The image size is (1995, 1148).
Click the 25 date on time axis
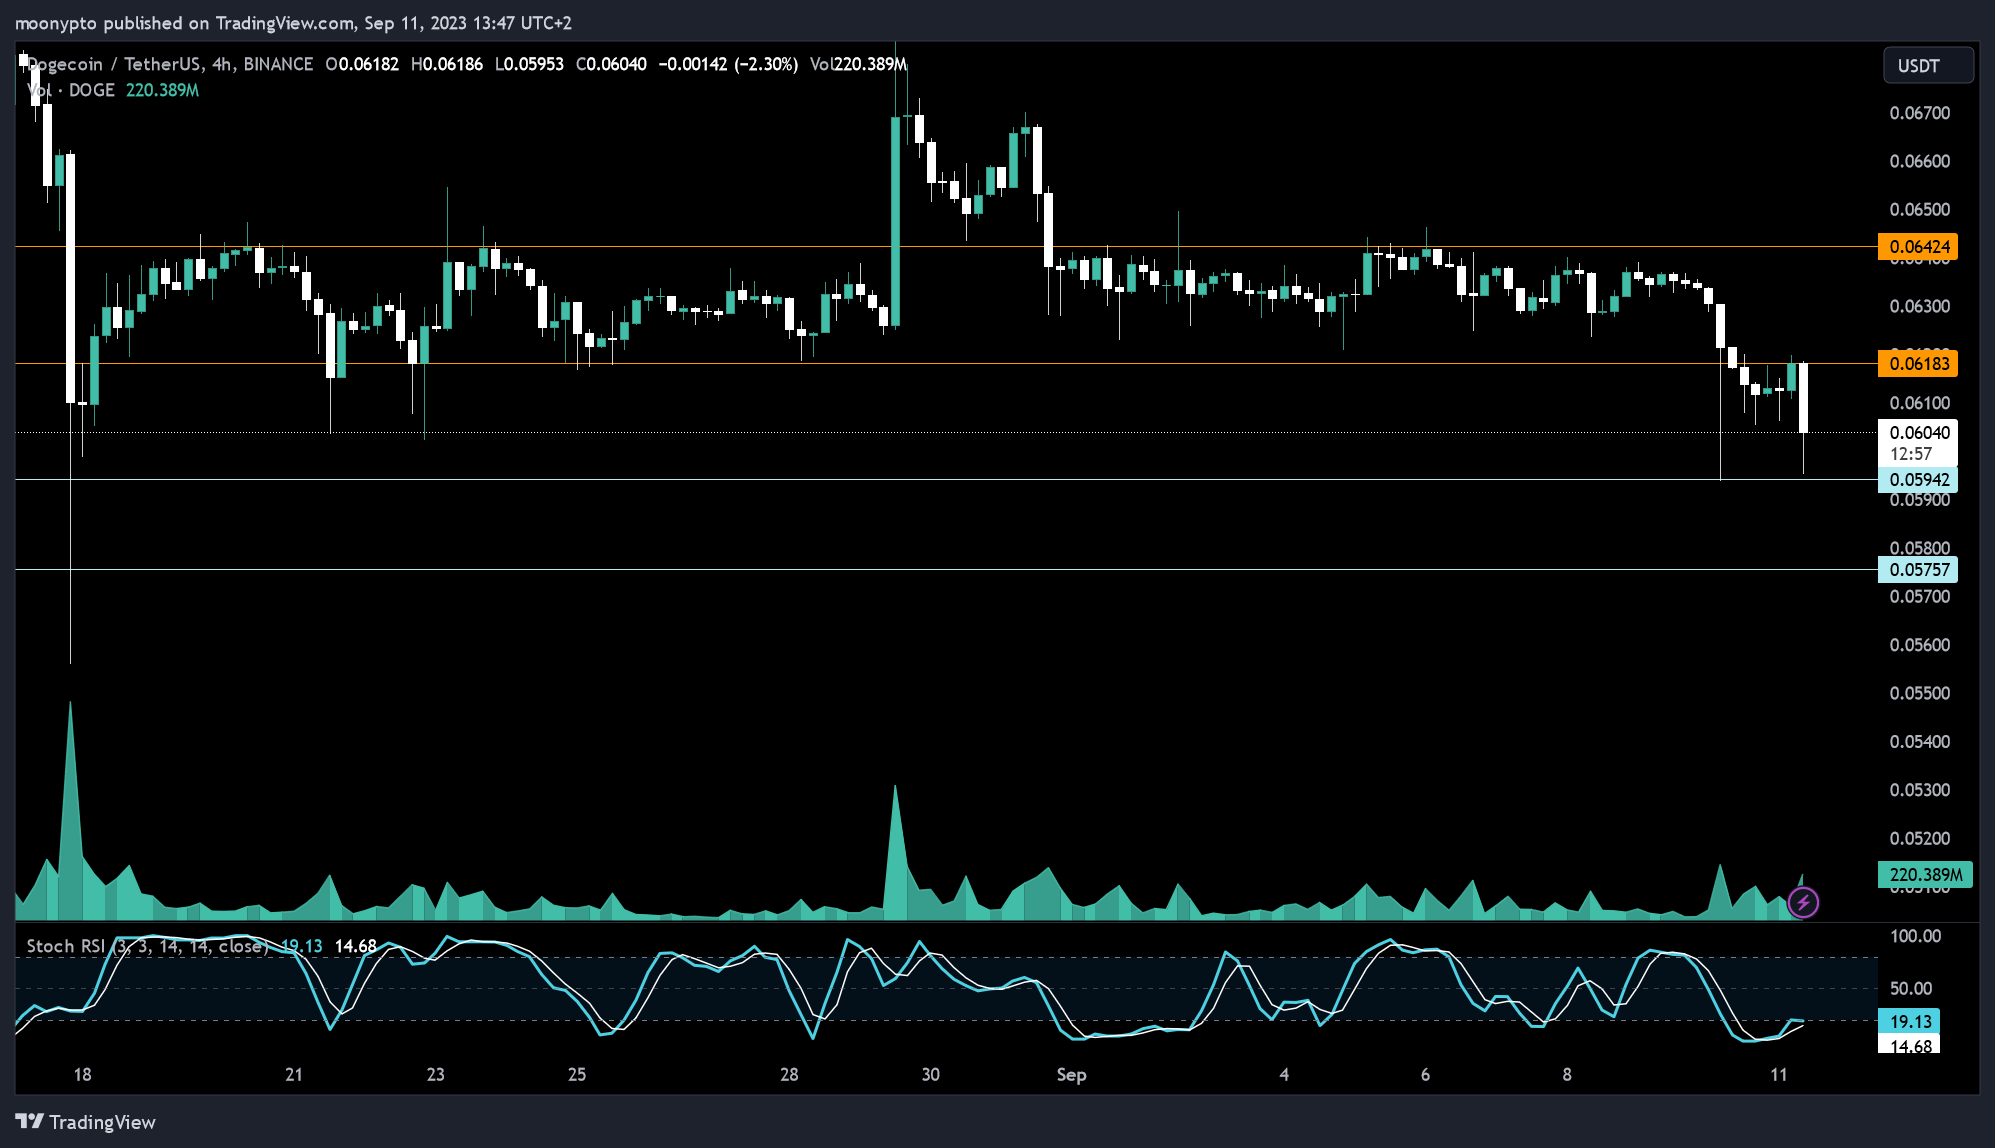tap(577, 1075)
